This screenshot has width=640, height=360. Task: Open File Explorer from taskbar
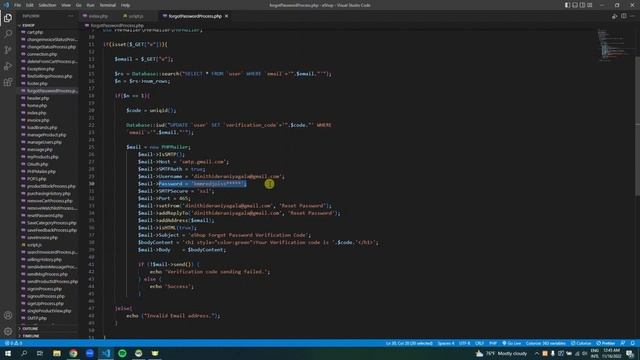tap(57, 353)
